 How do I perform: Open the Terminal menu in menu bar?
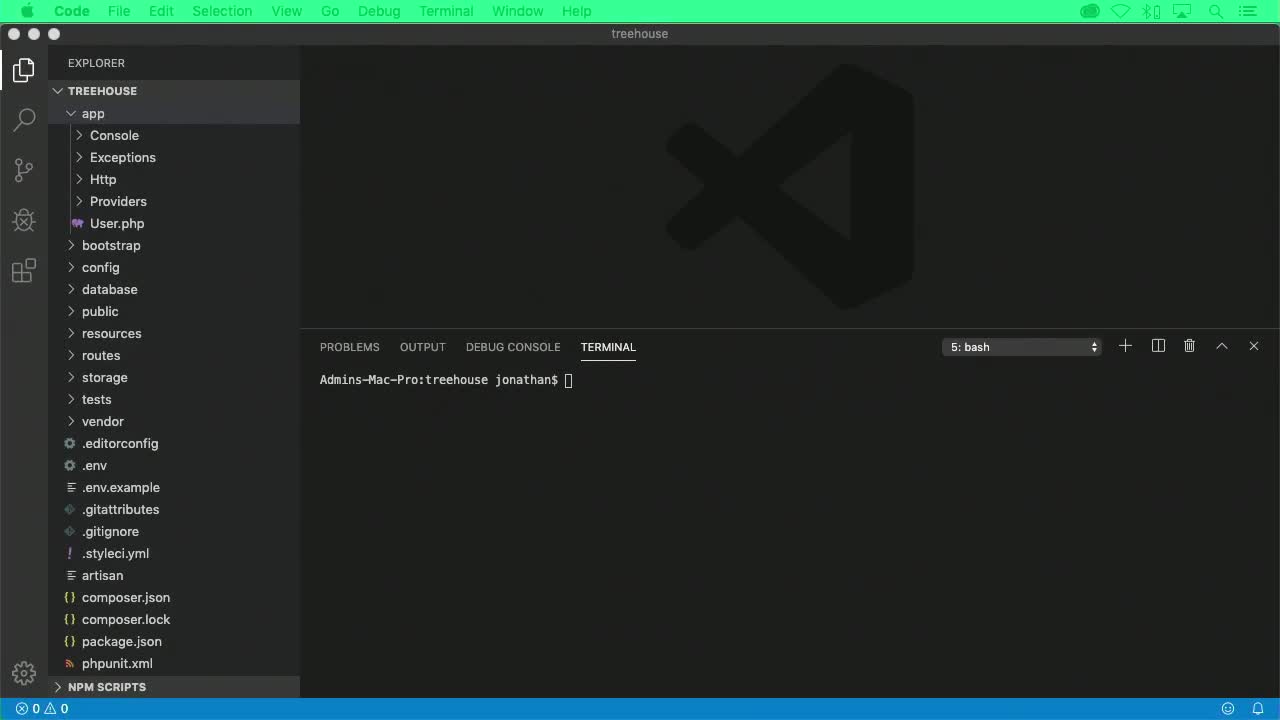[x=446, y=11]
